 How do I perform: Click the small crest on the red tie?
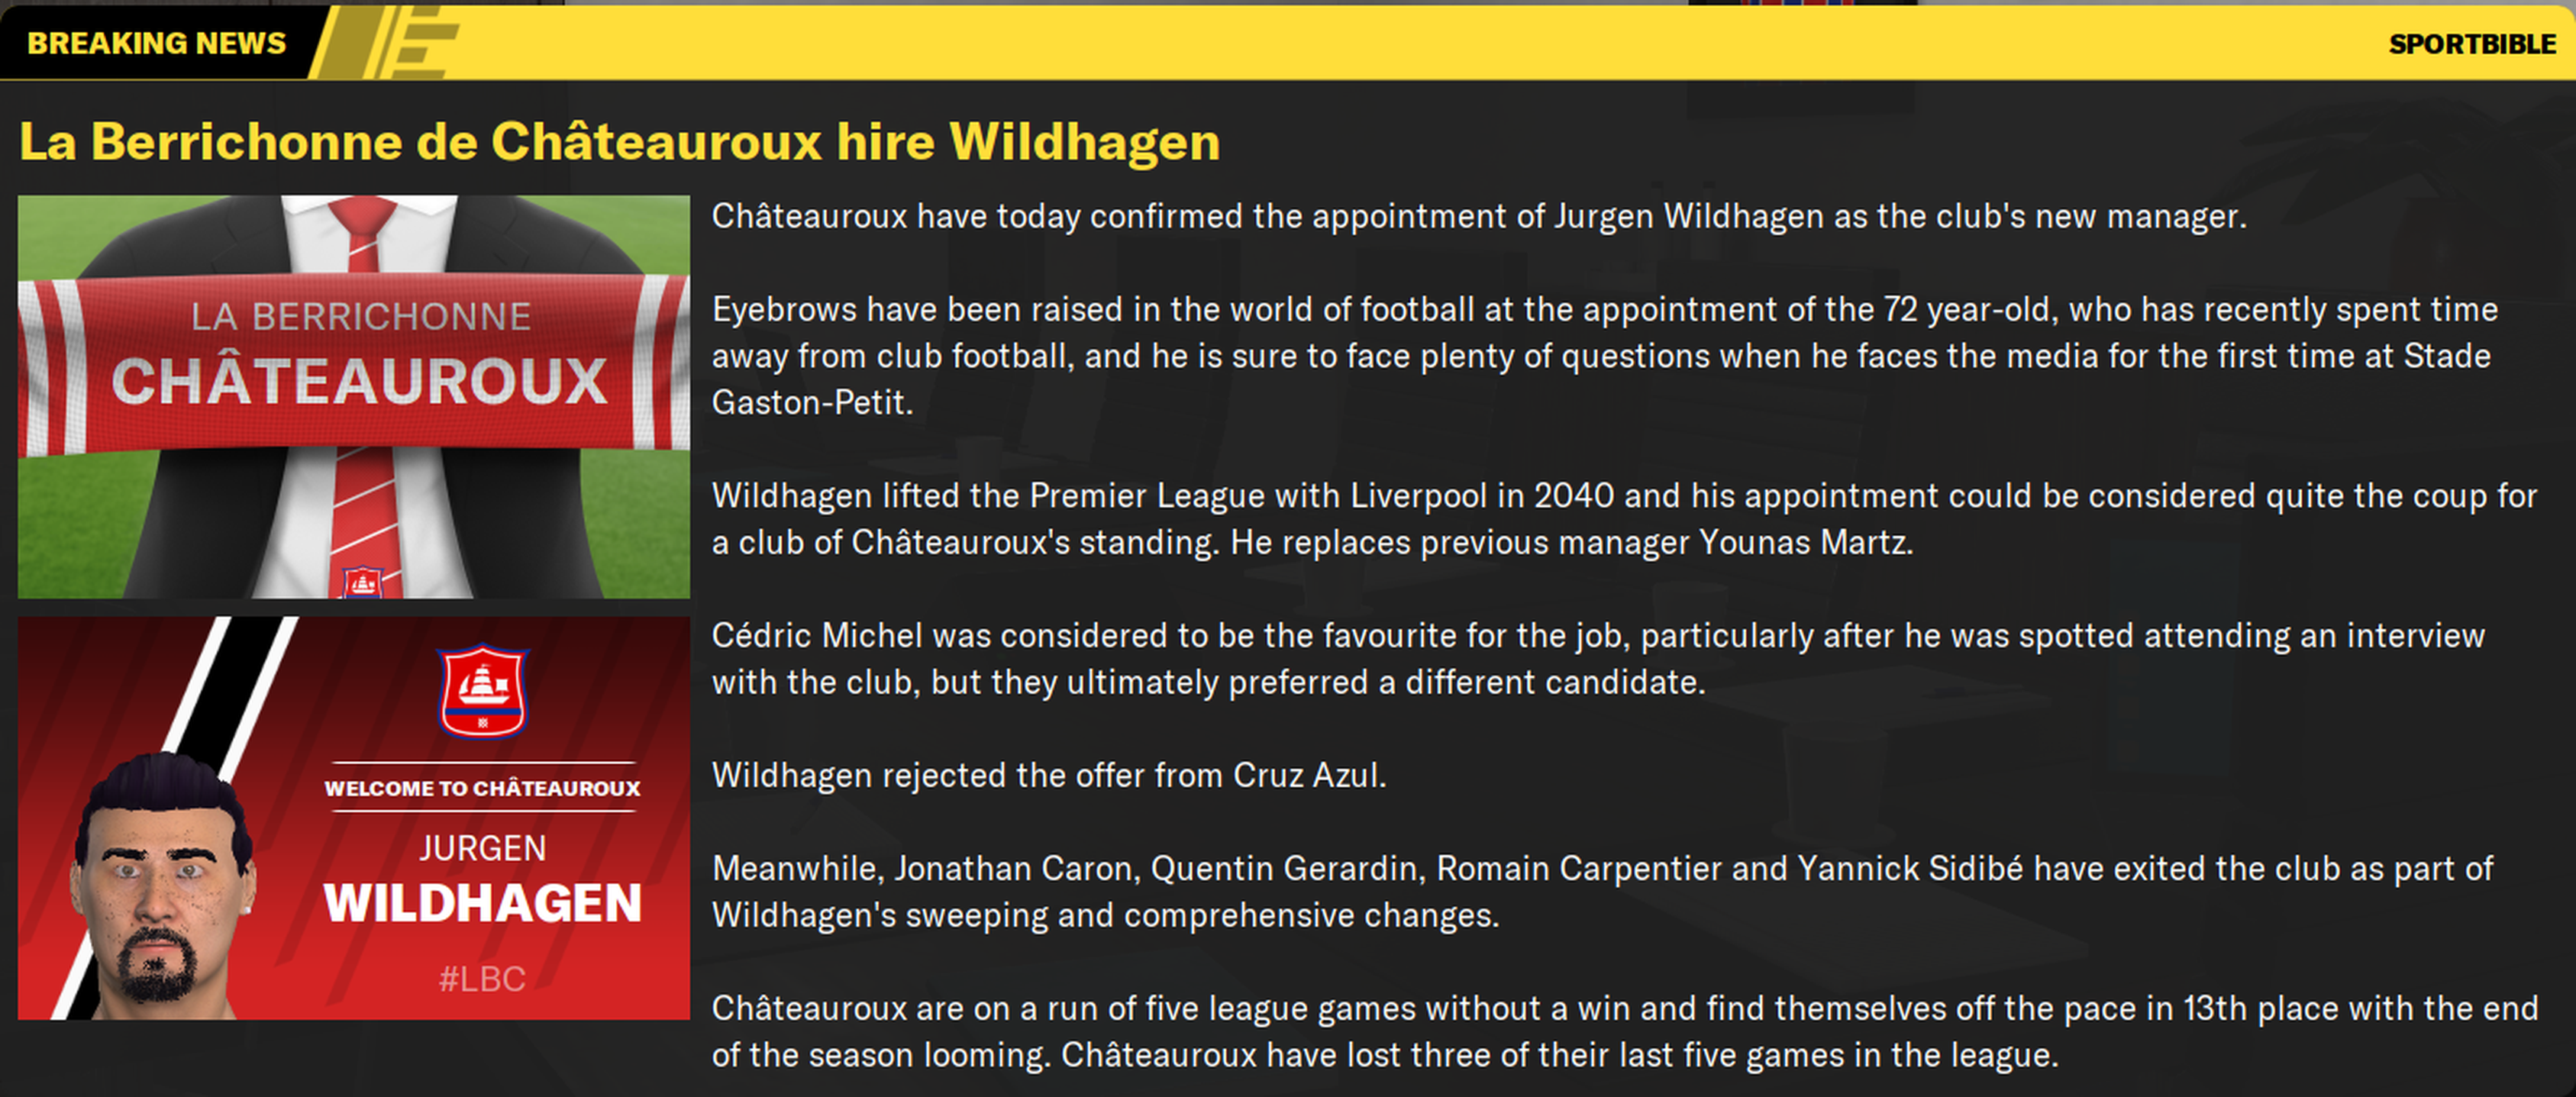pyautogui.click(x=362, y=581)
